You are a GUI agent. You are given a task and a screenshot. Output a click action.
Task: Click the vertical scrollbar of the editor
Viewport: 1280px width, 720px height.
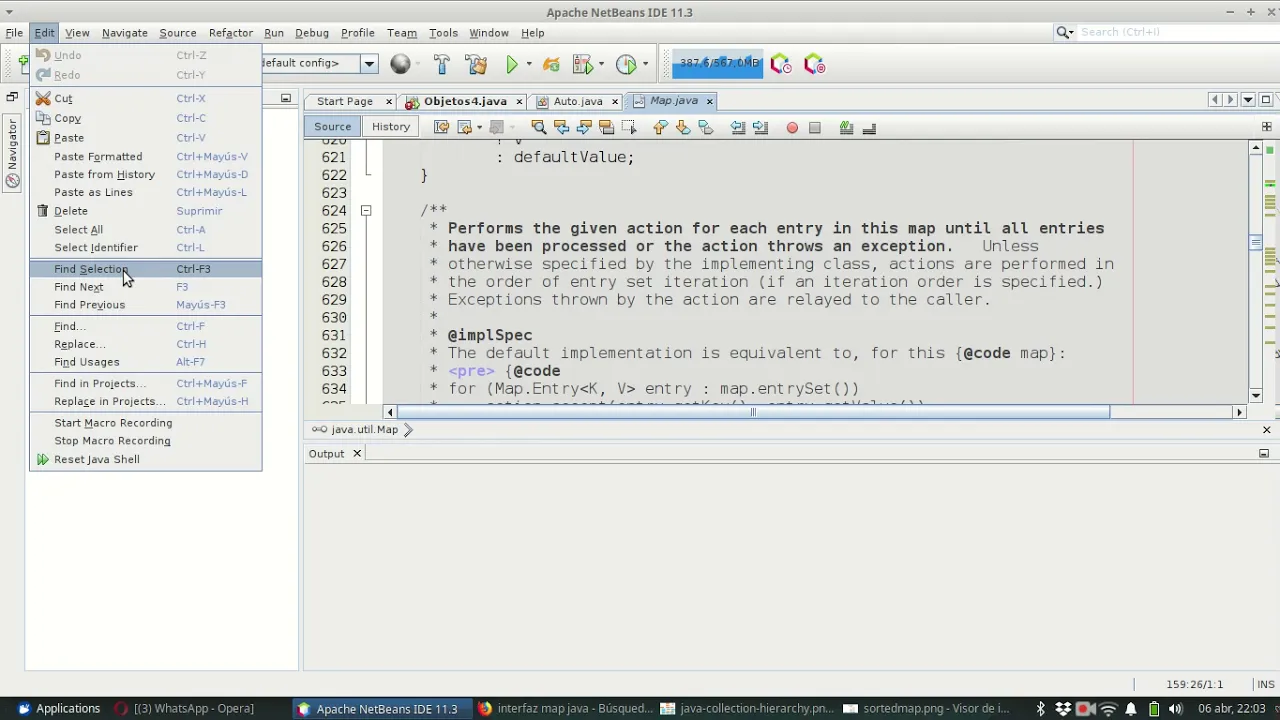(x=1256, y=241)
